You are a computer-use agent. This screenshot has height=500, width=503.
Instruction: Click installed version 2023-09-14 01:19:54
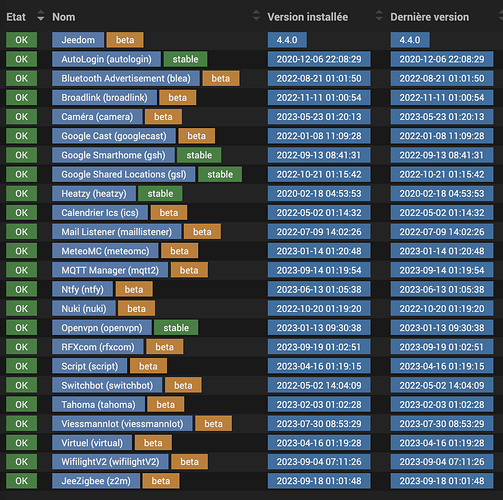tap(319, 270)
